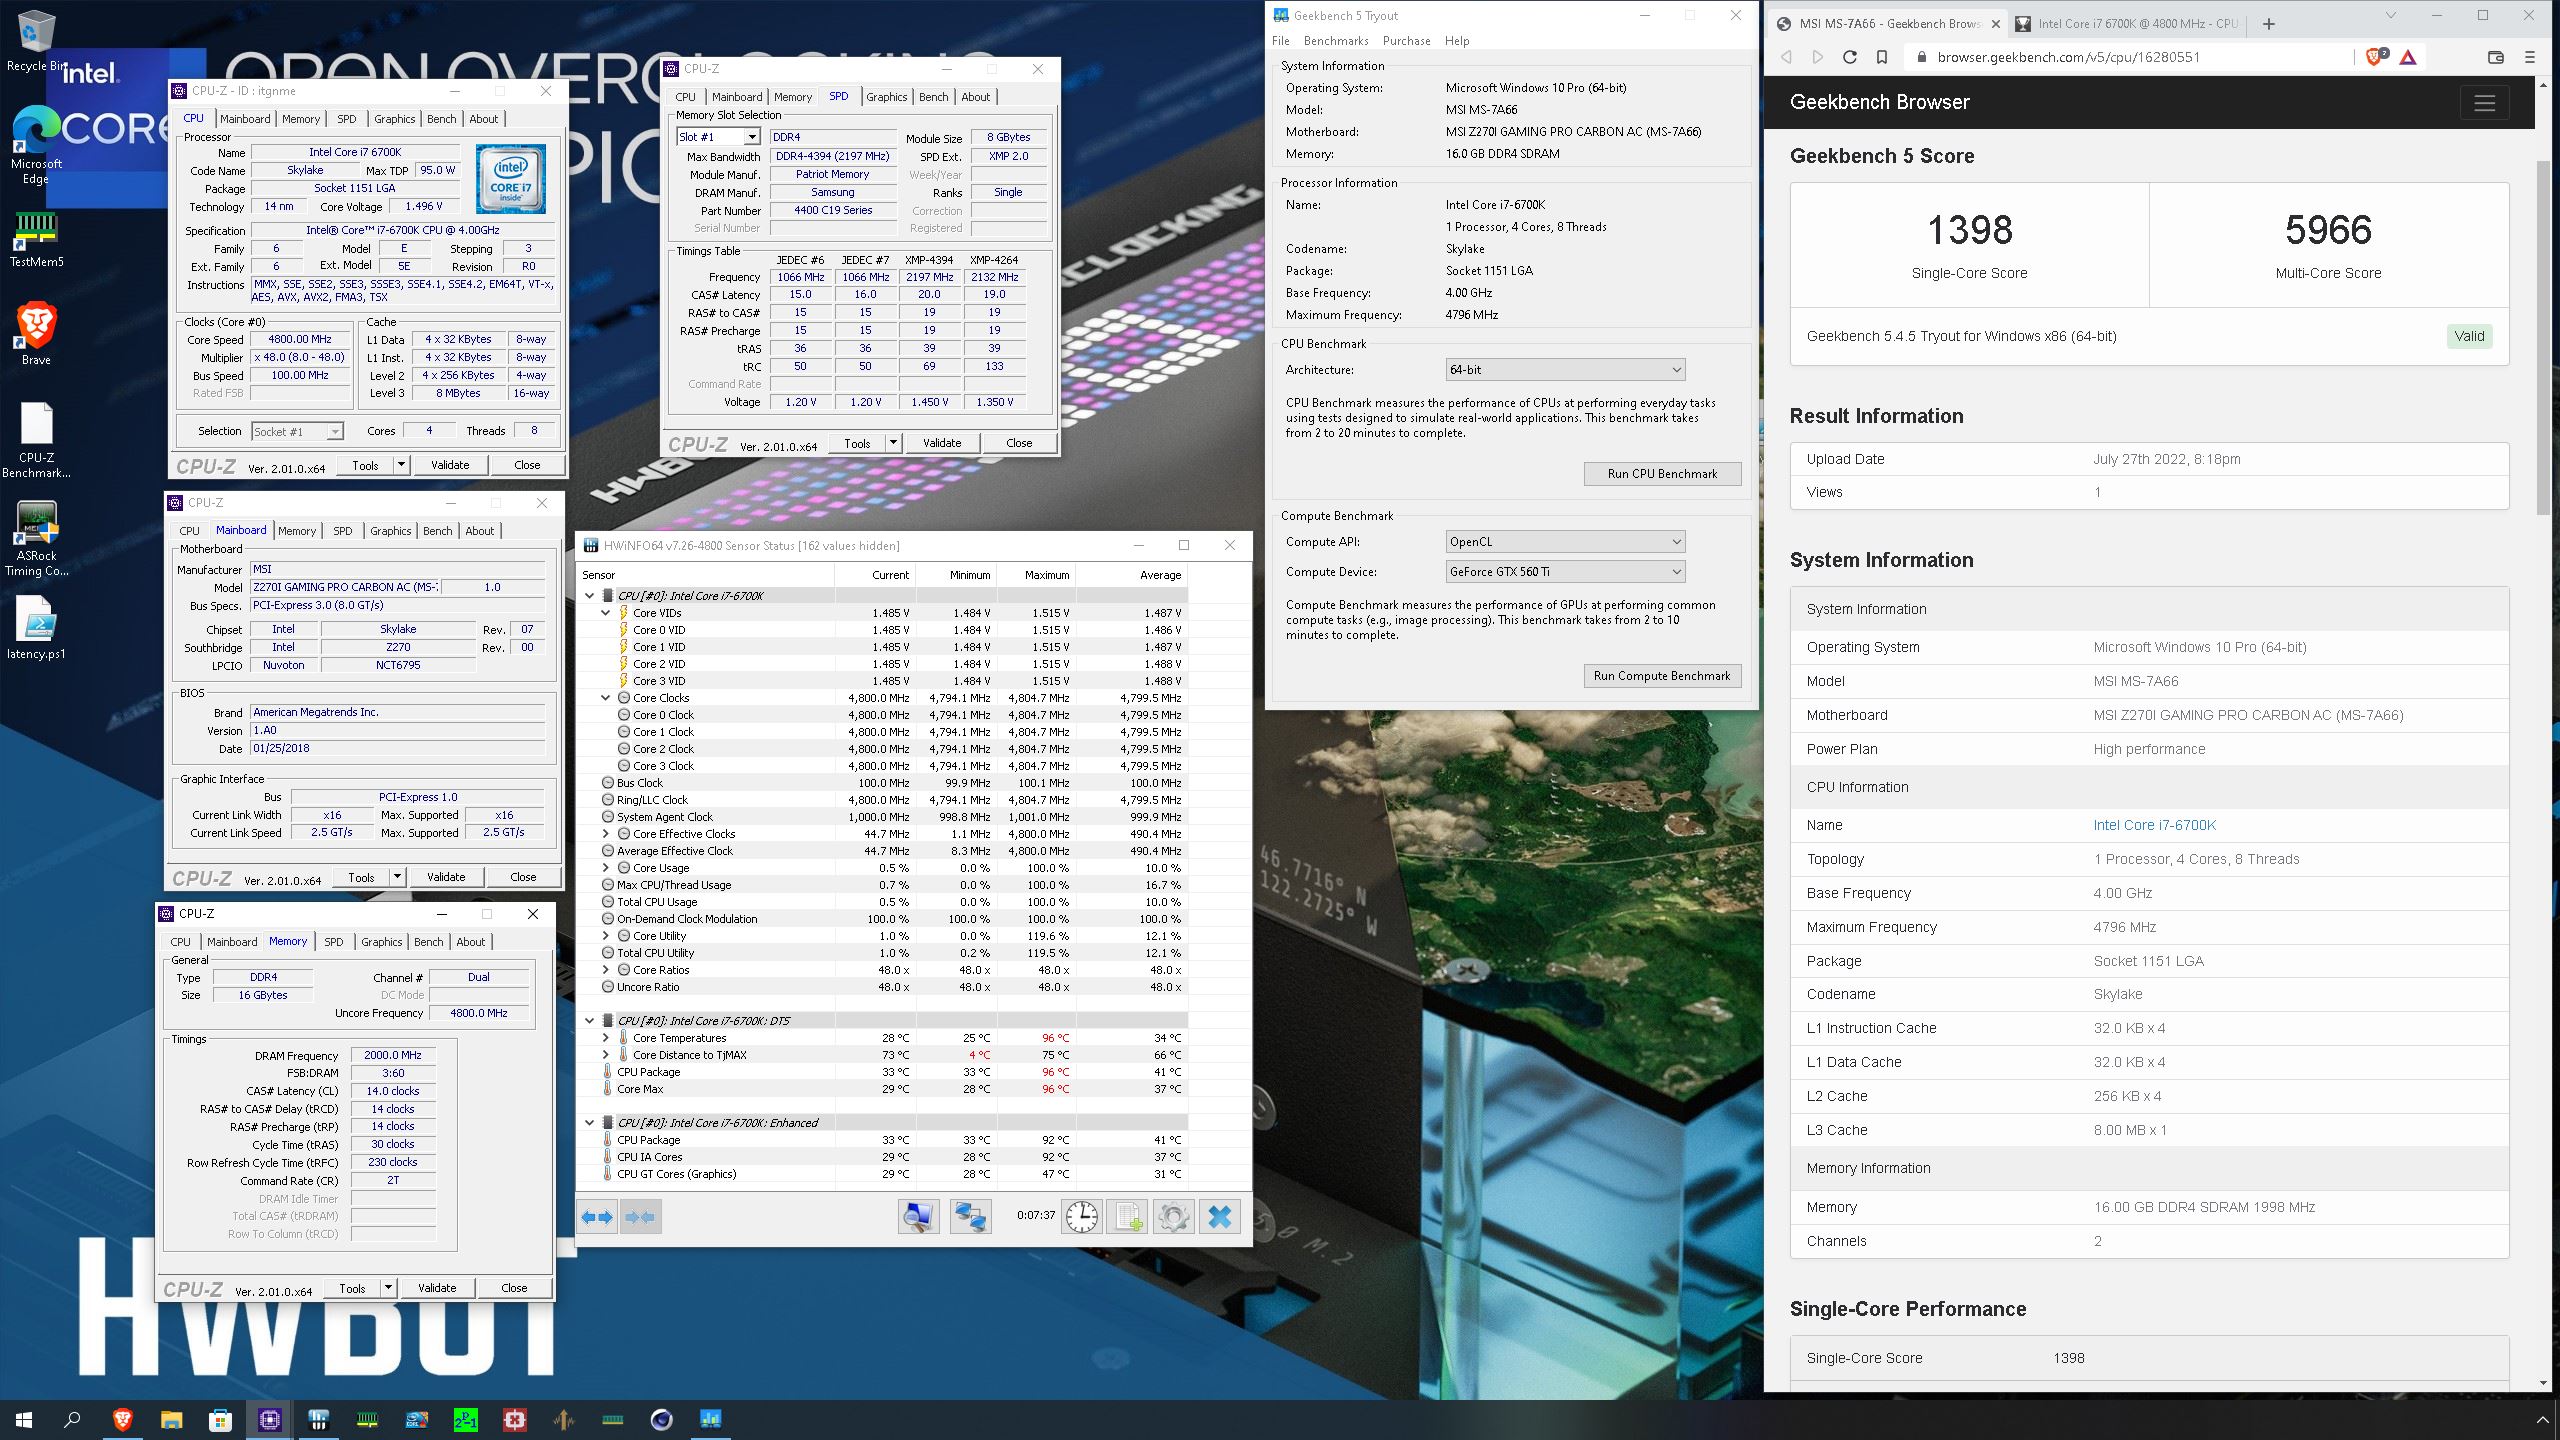
Task: Click the Average column header in HWiNFO
Action: 1160,575
